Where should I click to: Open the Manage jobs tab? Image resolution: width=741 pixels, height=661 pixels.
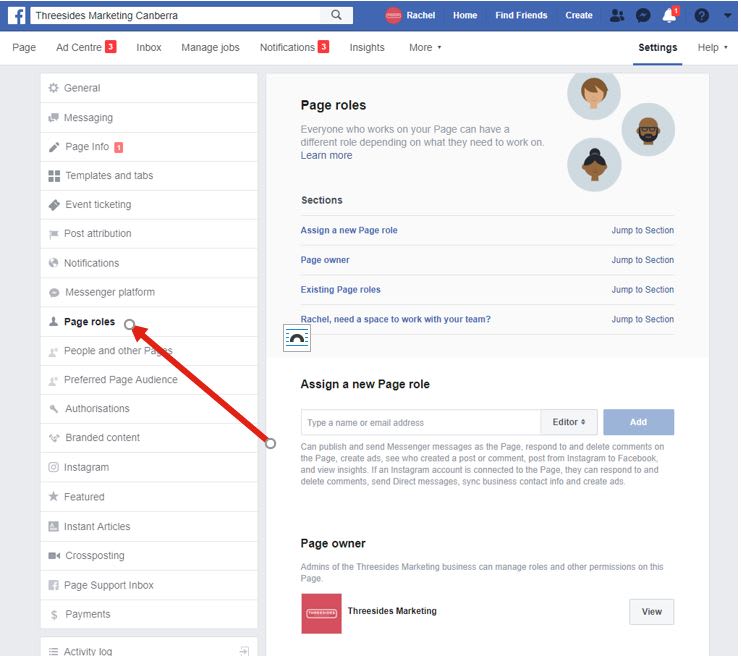211,48
